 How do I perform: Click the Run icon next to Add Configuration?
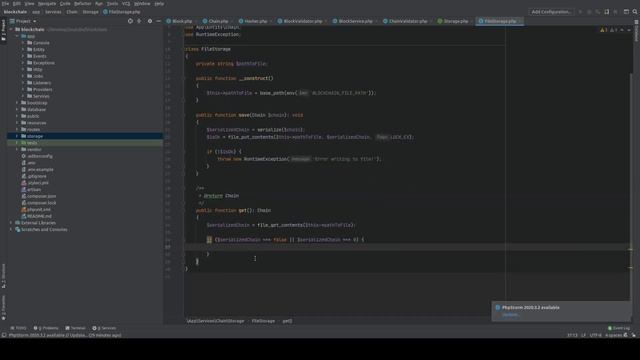580,12
